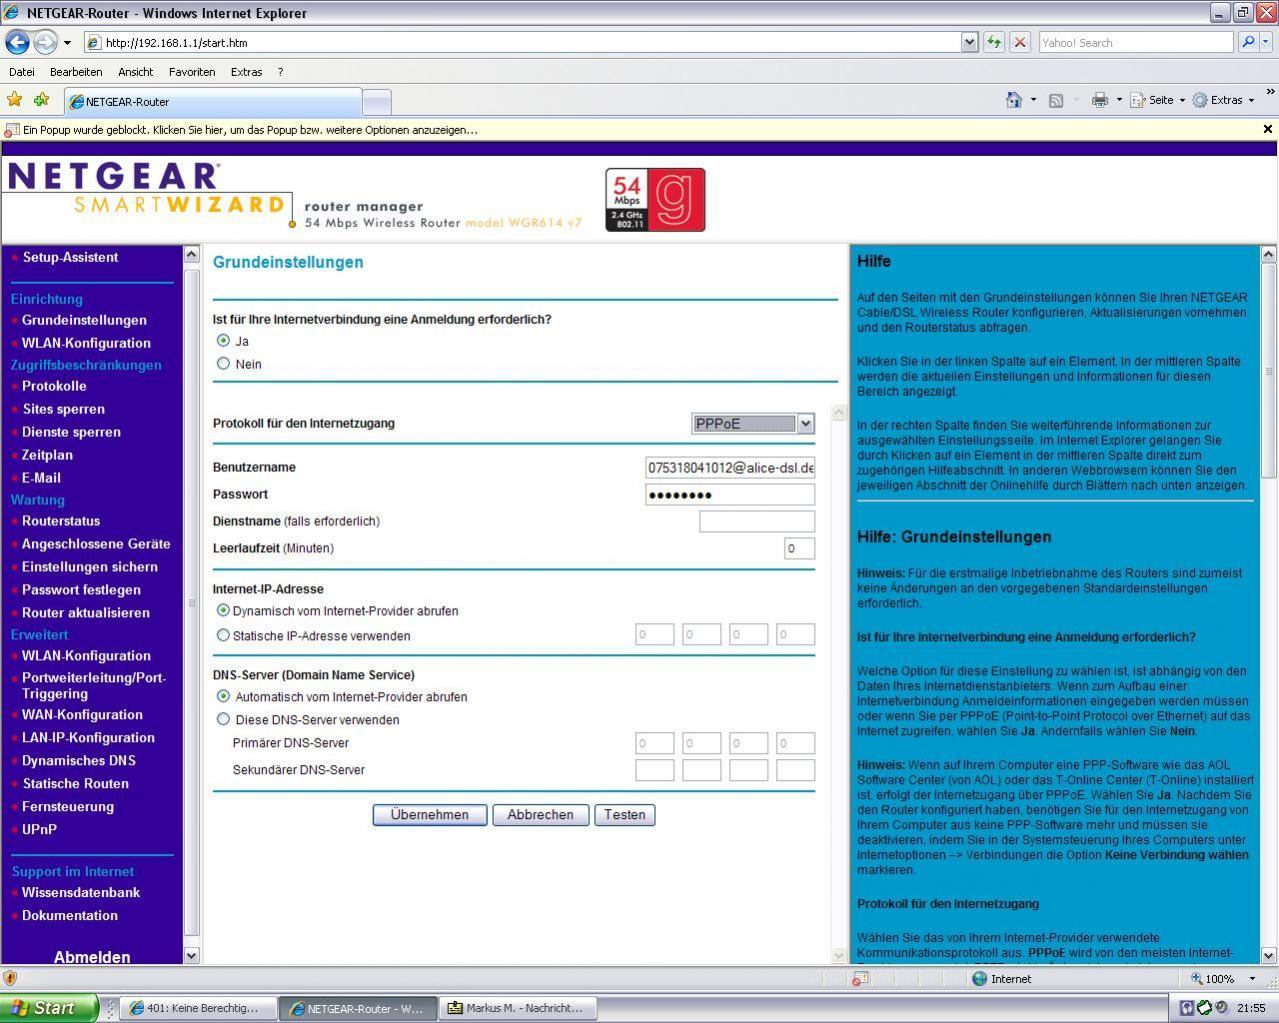Close the popup blocked information bar
This screenshot has height=1023, width=1279.
(x=1267, y=129)
